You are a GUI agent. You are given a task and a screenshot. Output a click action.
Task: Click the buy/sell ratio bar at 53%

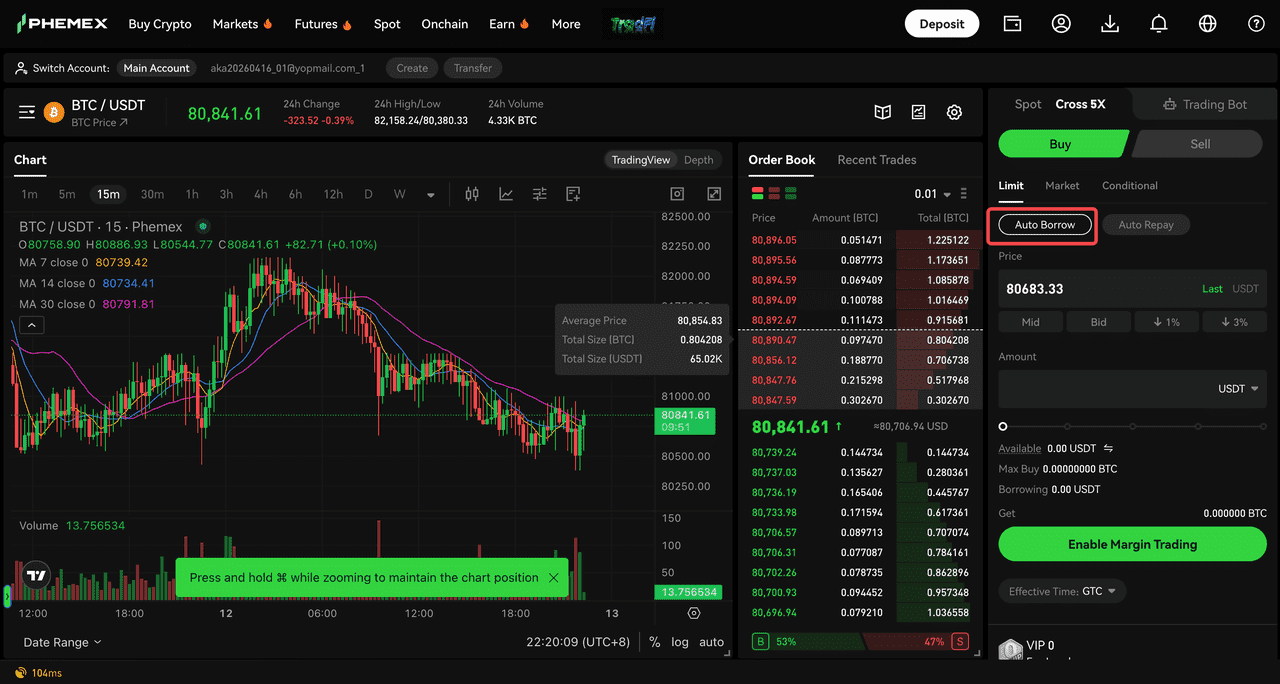pos(810,641)
